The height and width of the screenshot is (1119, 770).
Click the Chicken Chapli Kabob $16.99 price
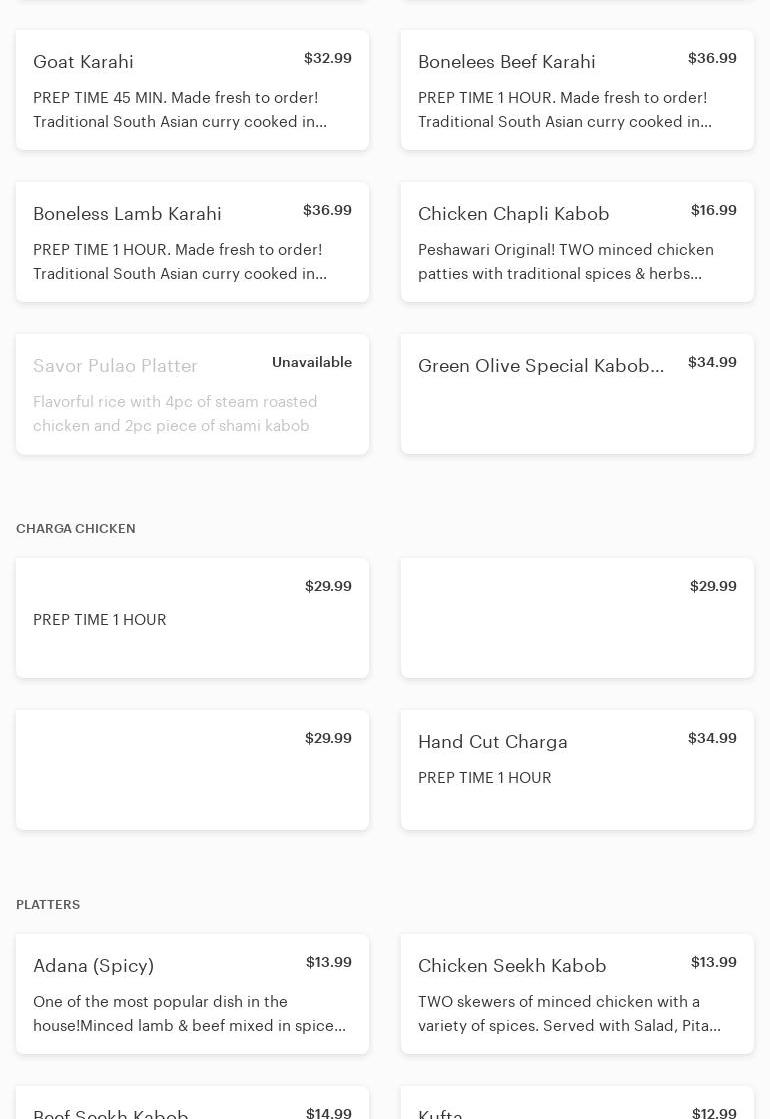(713, 211)
